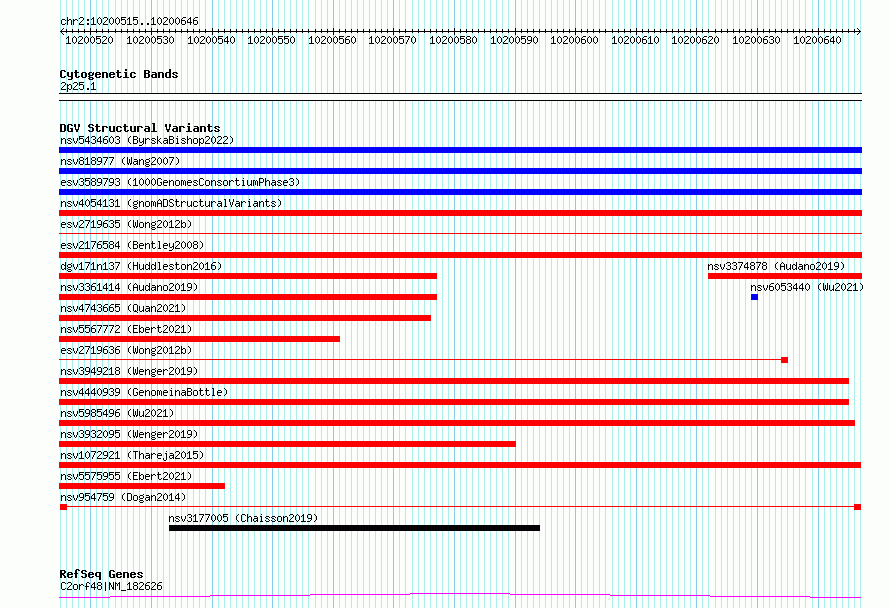The height and width of the screenshot is (608, 890).
Task: Click the red nsv3374878 variant bar
Action: click(x=784, y=276)
